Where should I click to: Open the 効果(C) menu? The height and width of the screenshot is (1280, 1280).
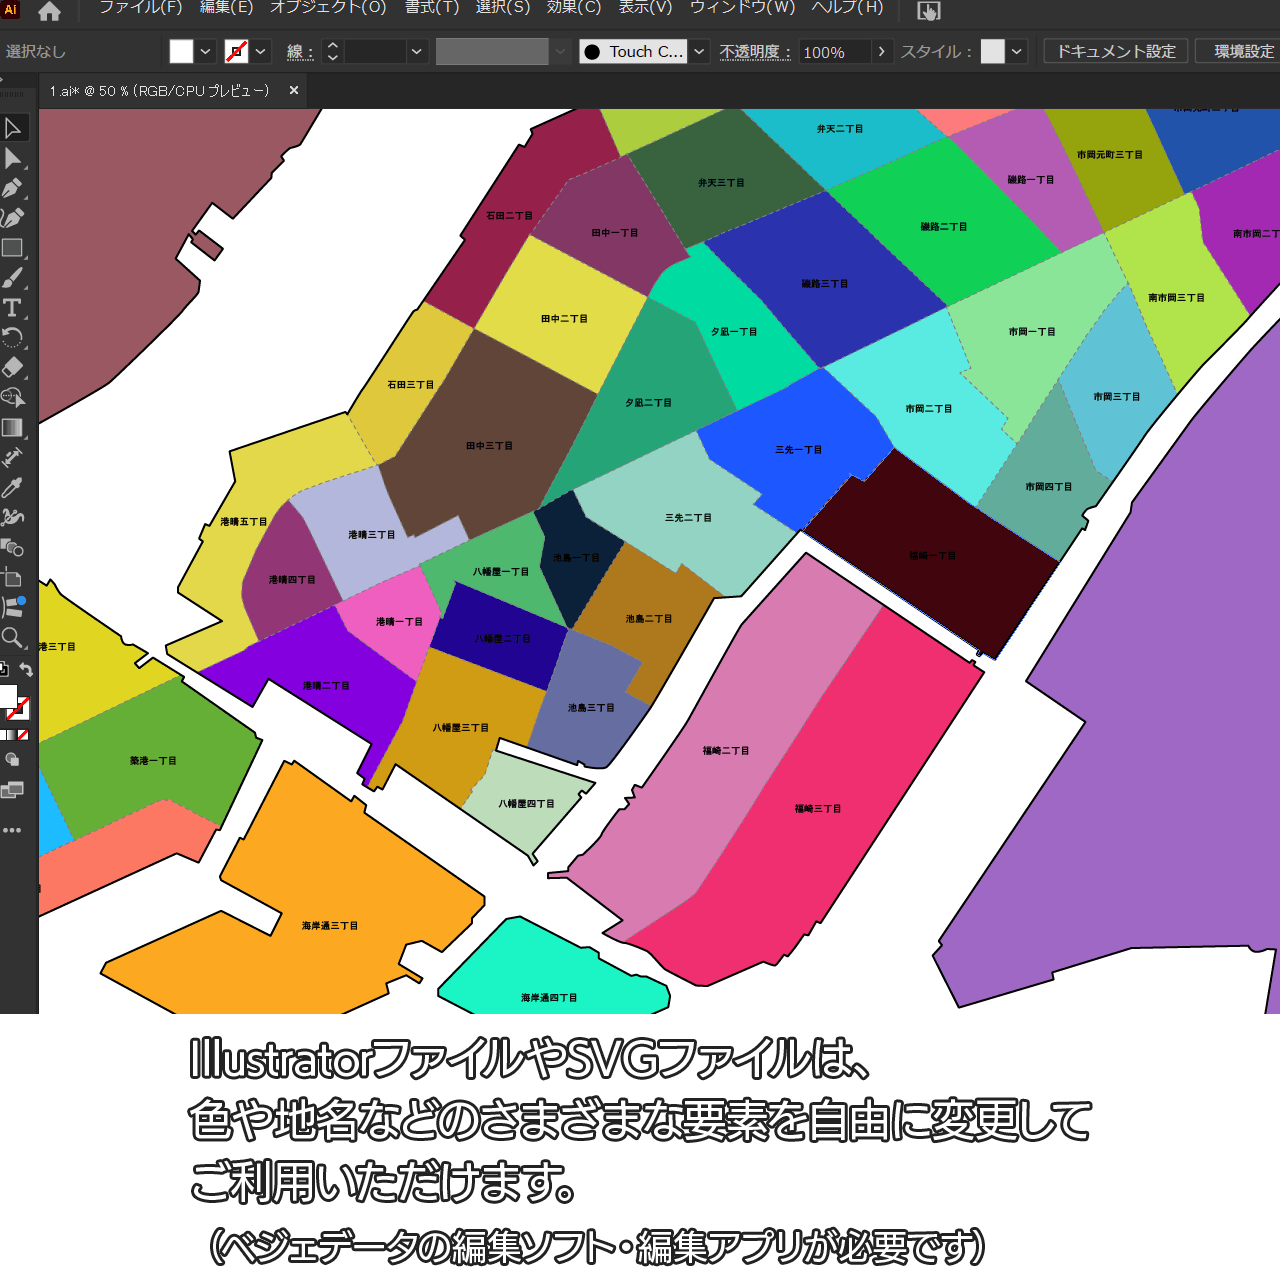(x=573, y=8)
